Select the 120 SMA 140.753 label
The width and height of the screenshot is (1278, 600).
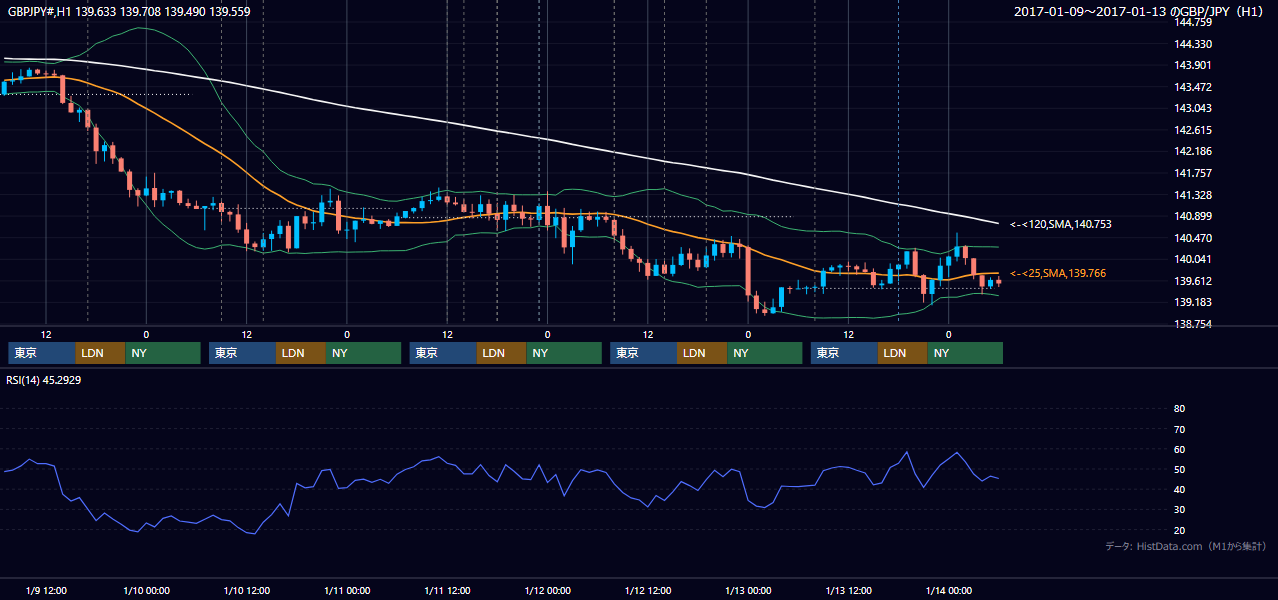pos(1061,225)
